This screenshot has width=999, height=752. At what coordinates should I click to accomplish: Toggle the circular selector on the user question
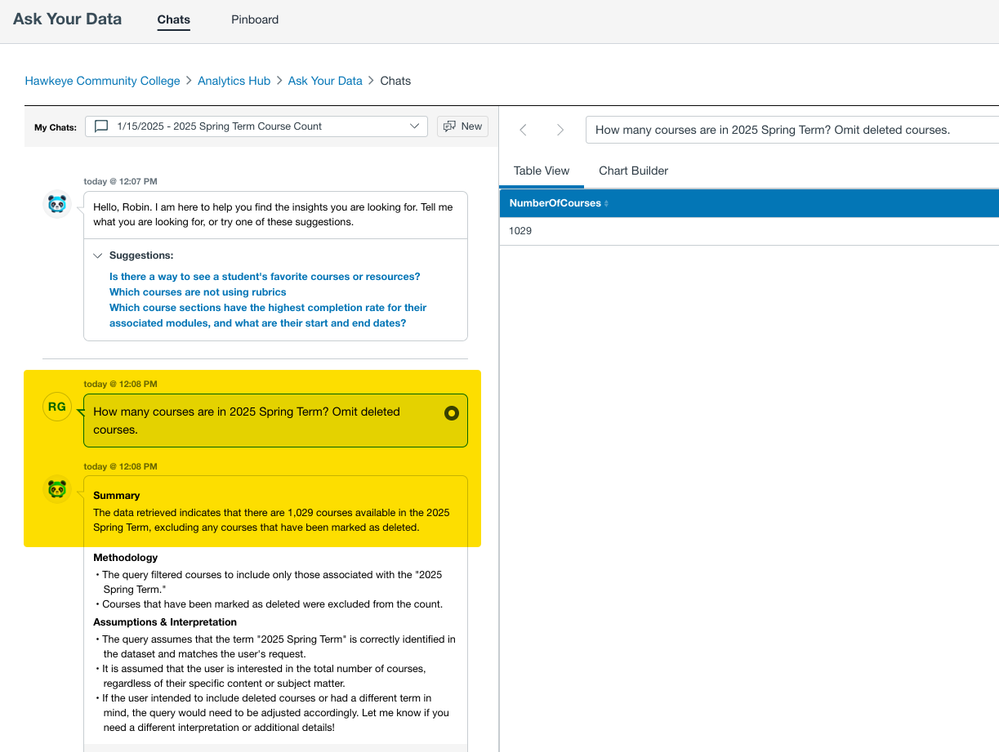451,412
